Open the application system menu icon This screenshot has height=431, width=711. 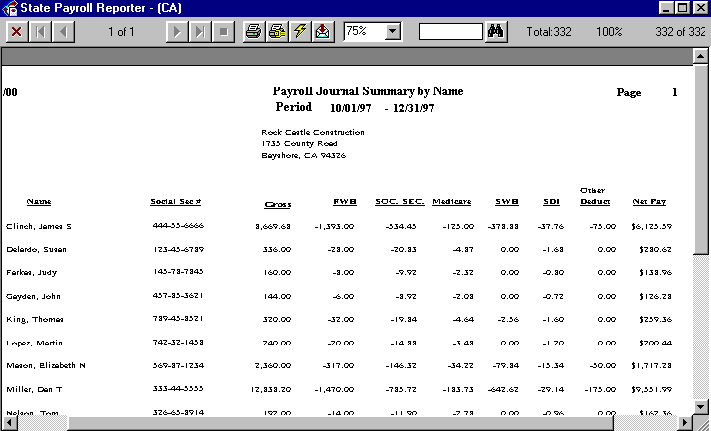[10, 8]
